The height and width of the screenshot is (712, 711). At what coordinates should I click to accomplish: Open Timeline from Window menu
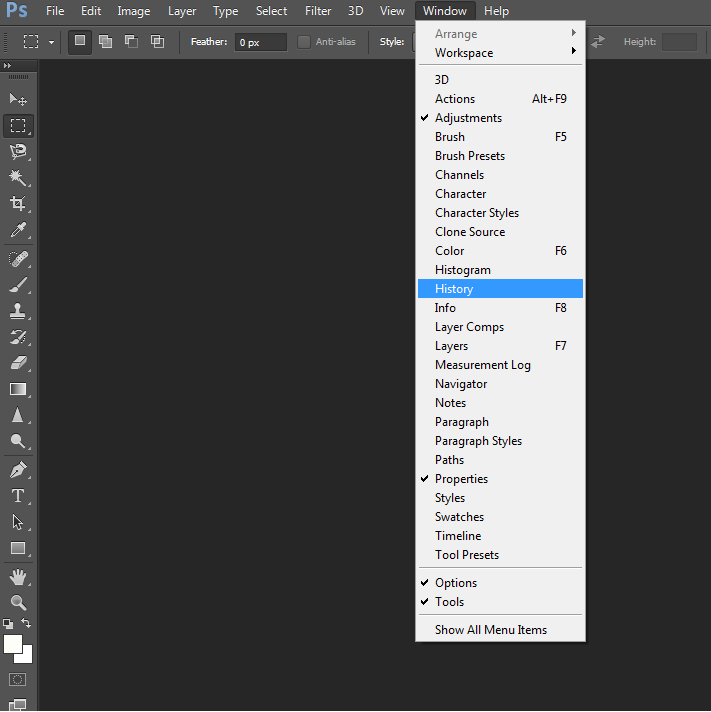[500, 536]
